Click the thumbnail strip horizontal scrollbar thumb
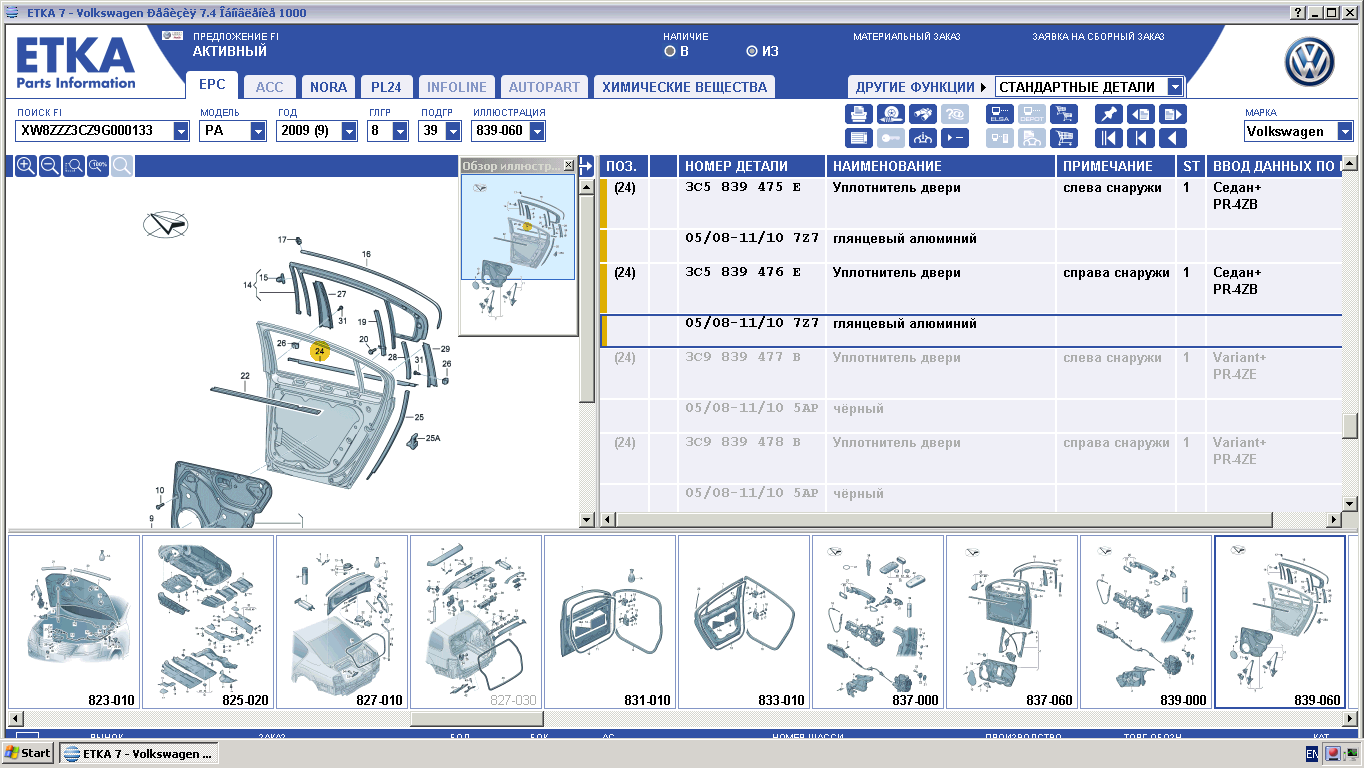This screenshot has height=769, width=1366. coord(478,718)
